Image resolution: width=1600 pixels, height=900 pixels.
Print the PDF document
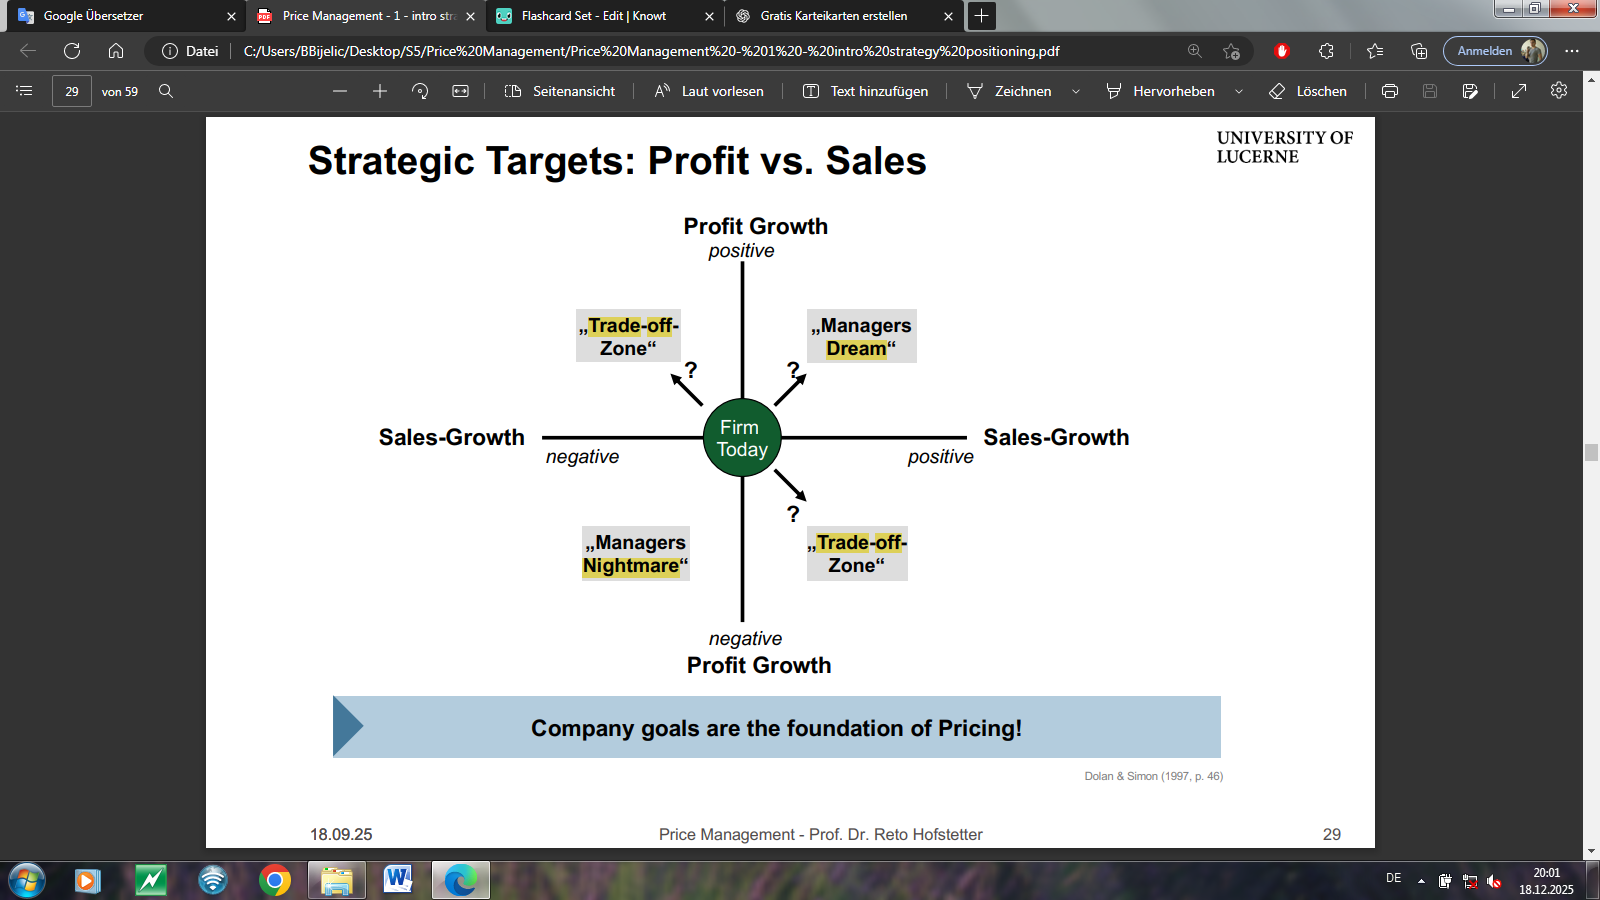pyautogui.click(x=1390, y=91)
